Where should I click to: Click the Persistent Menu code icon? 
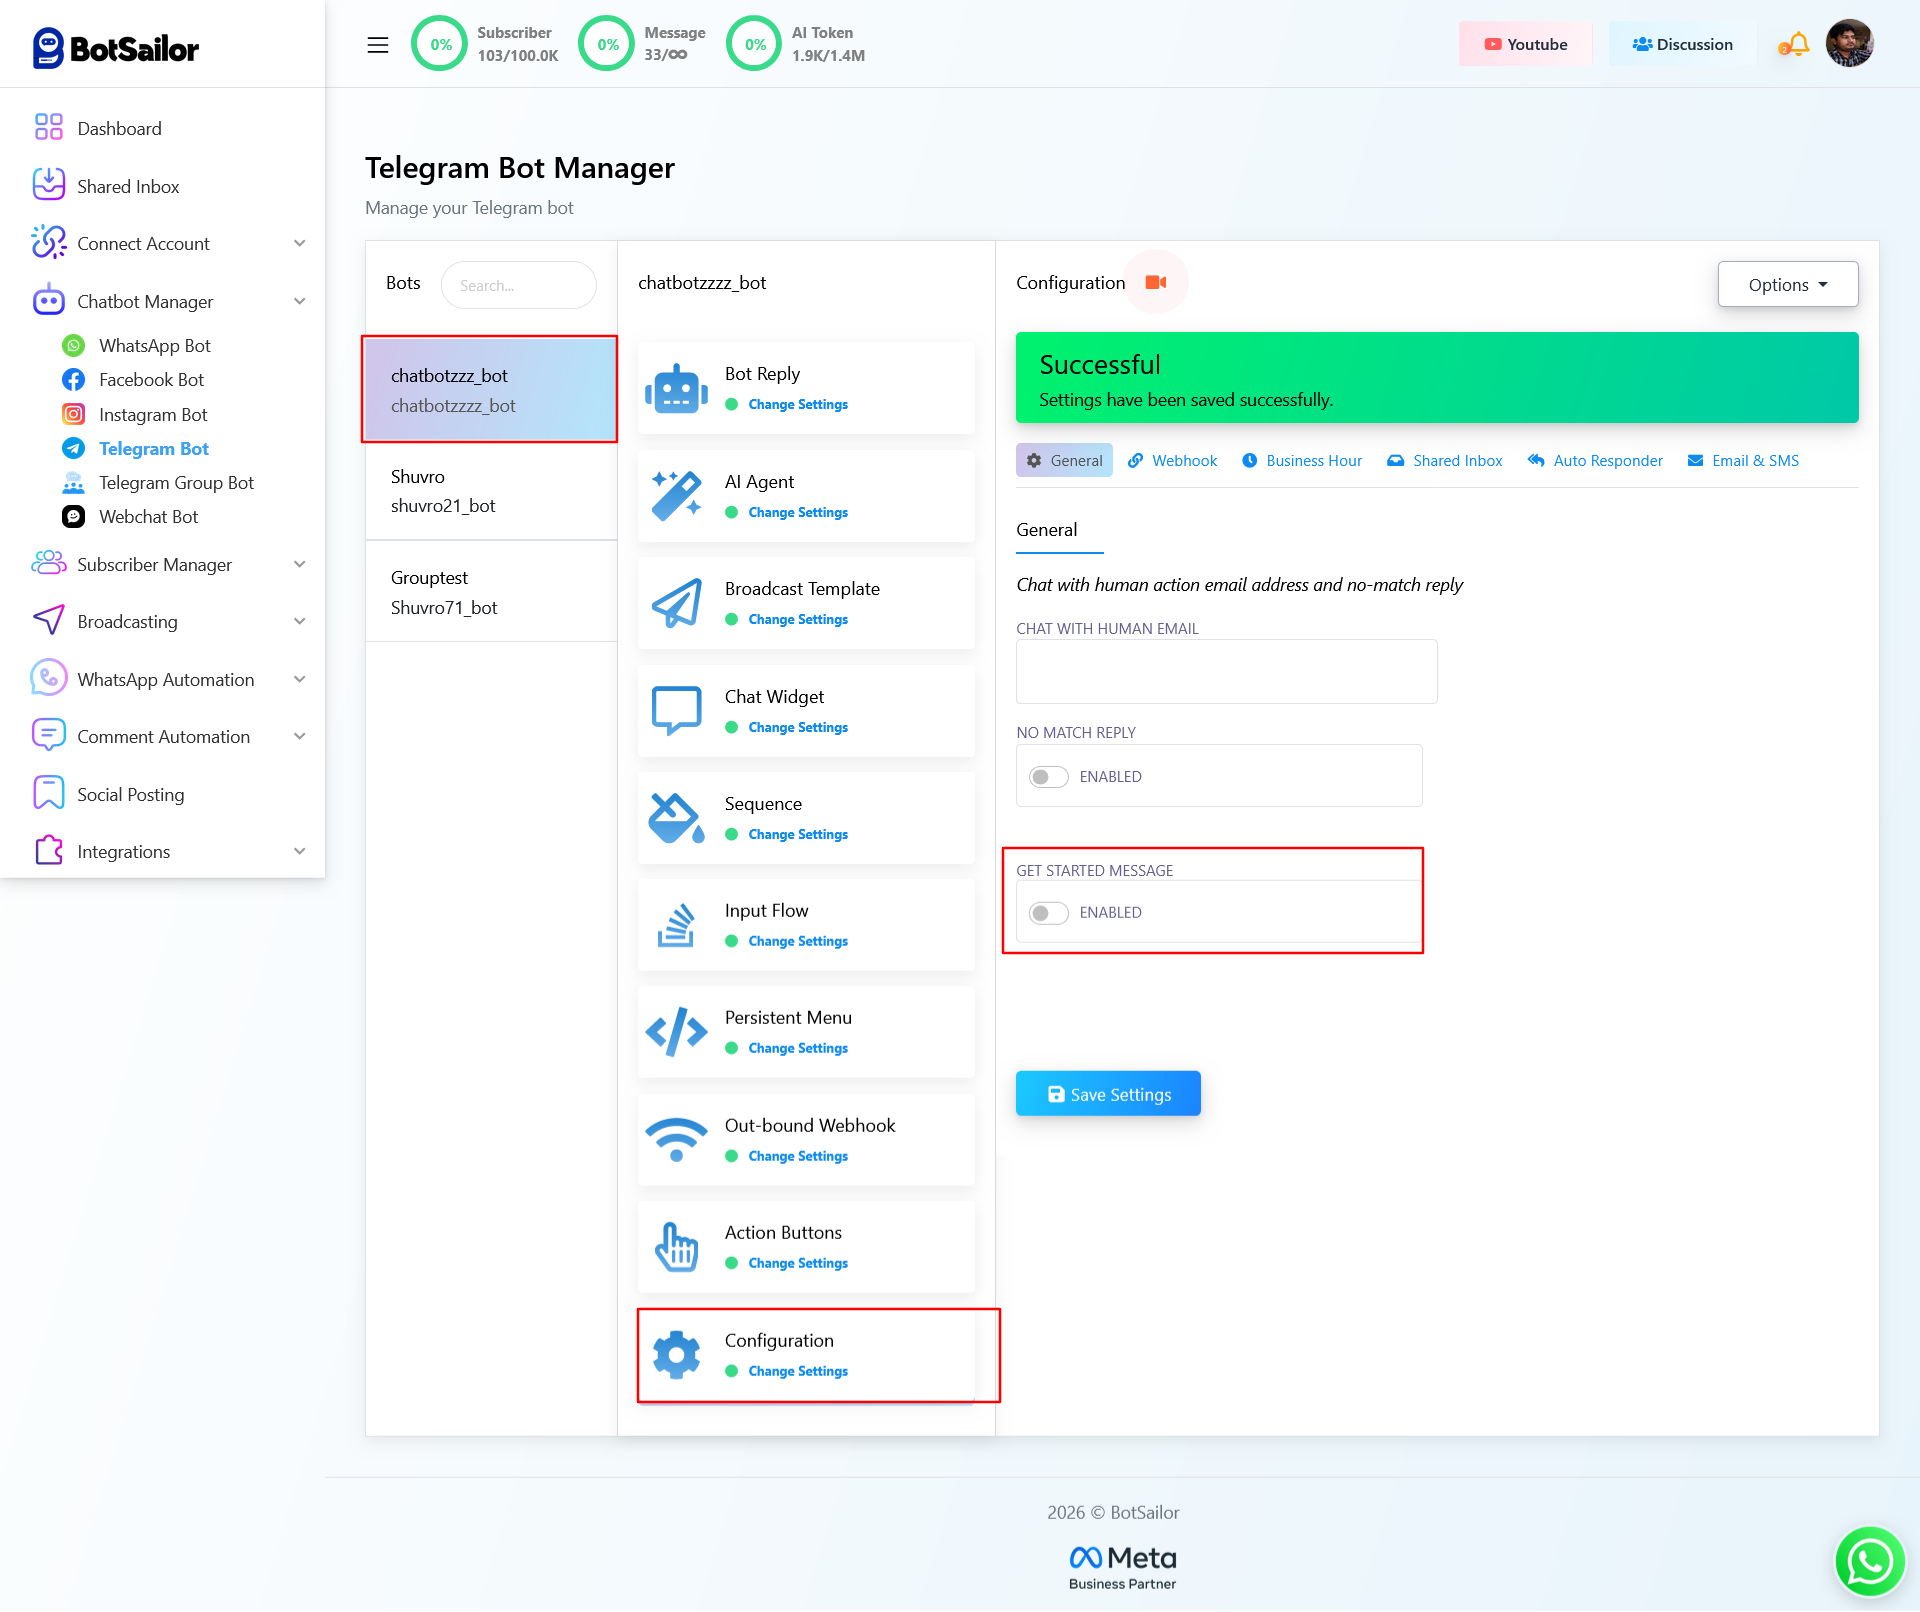(x=676, y=1032)
